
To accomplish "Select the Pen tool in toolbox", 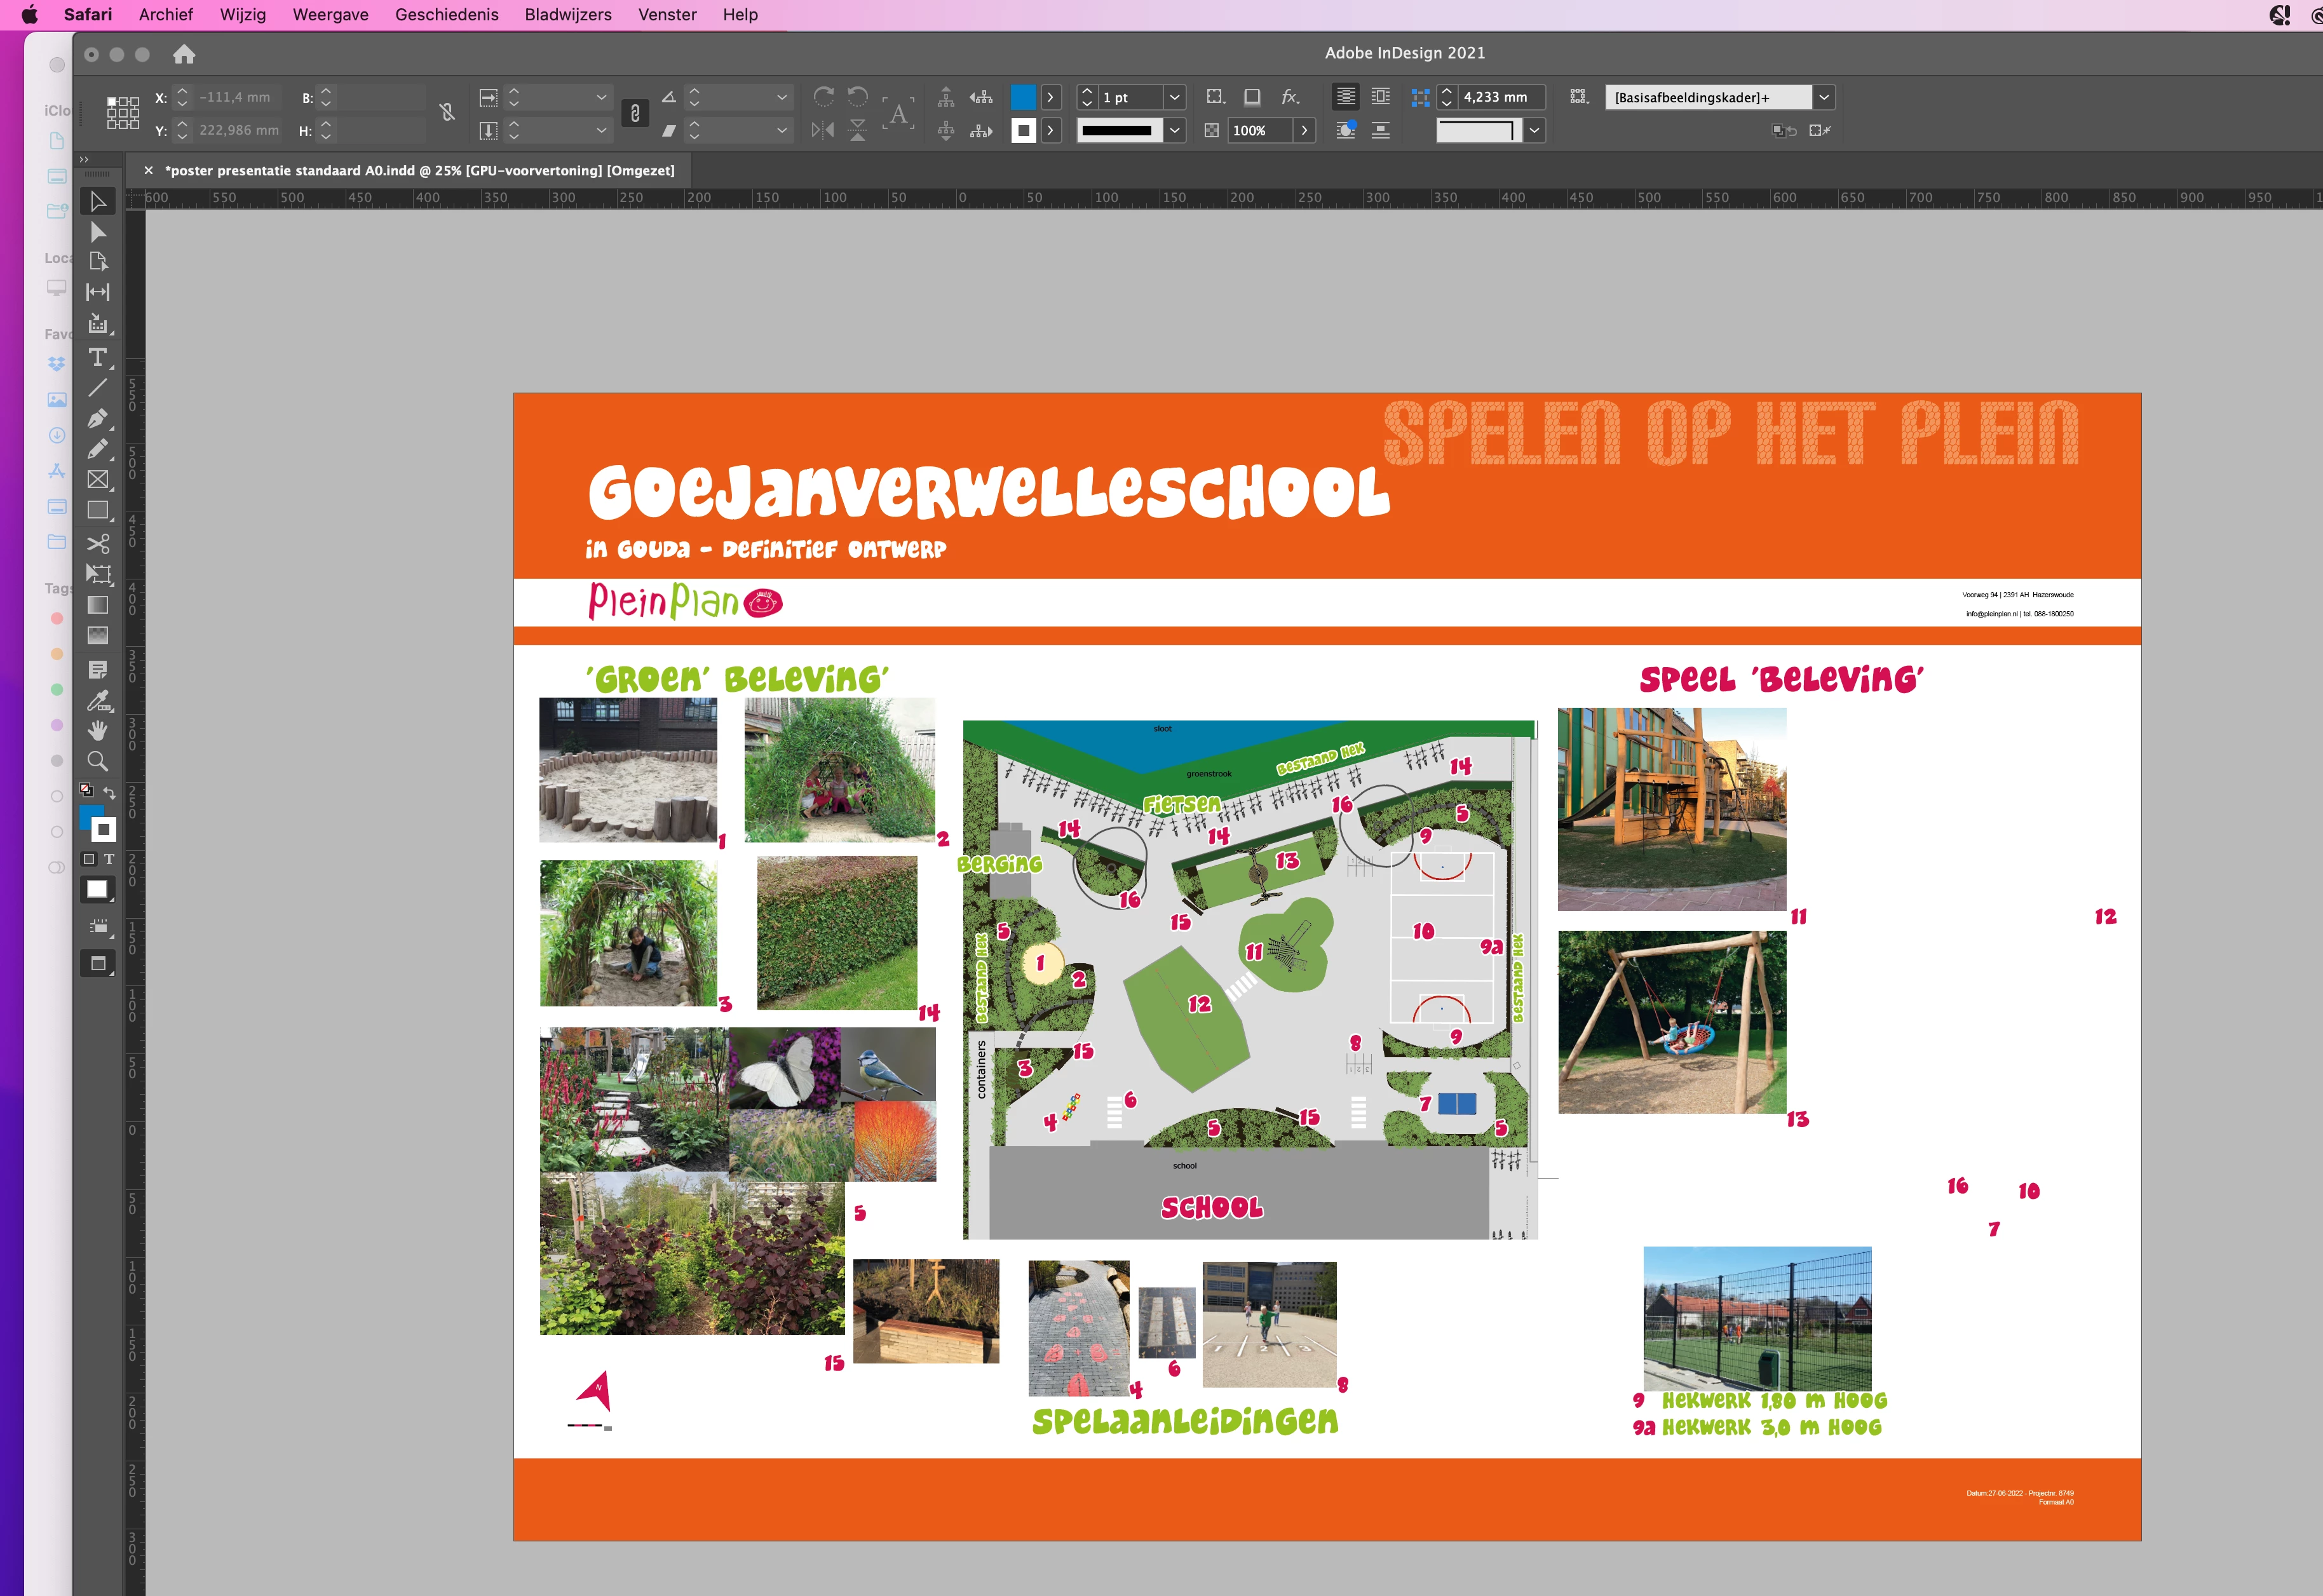I will pos(98,418).
